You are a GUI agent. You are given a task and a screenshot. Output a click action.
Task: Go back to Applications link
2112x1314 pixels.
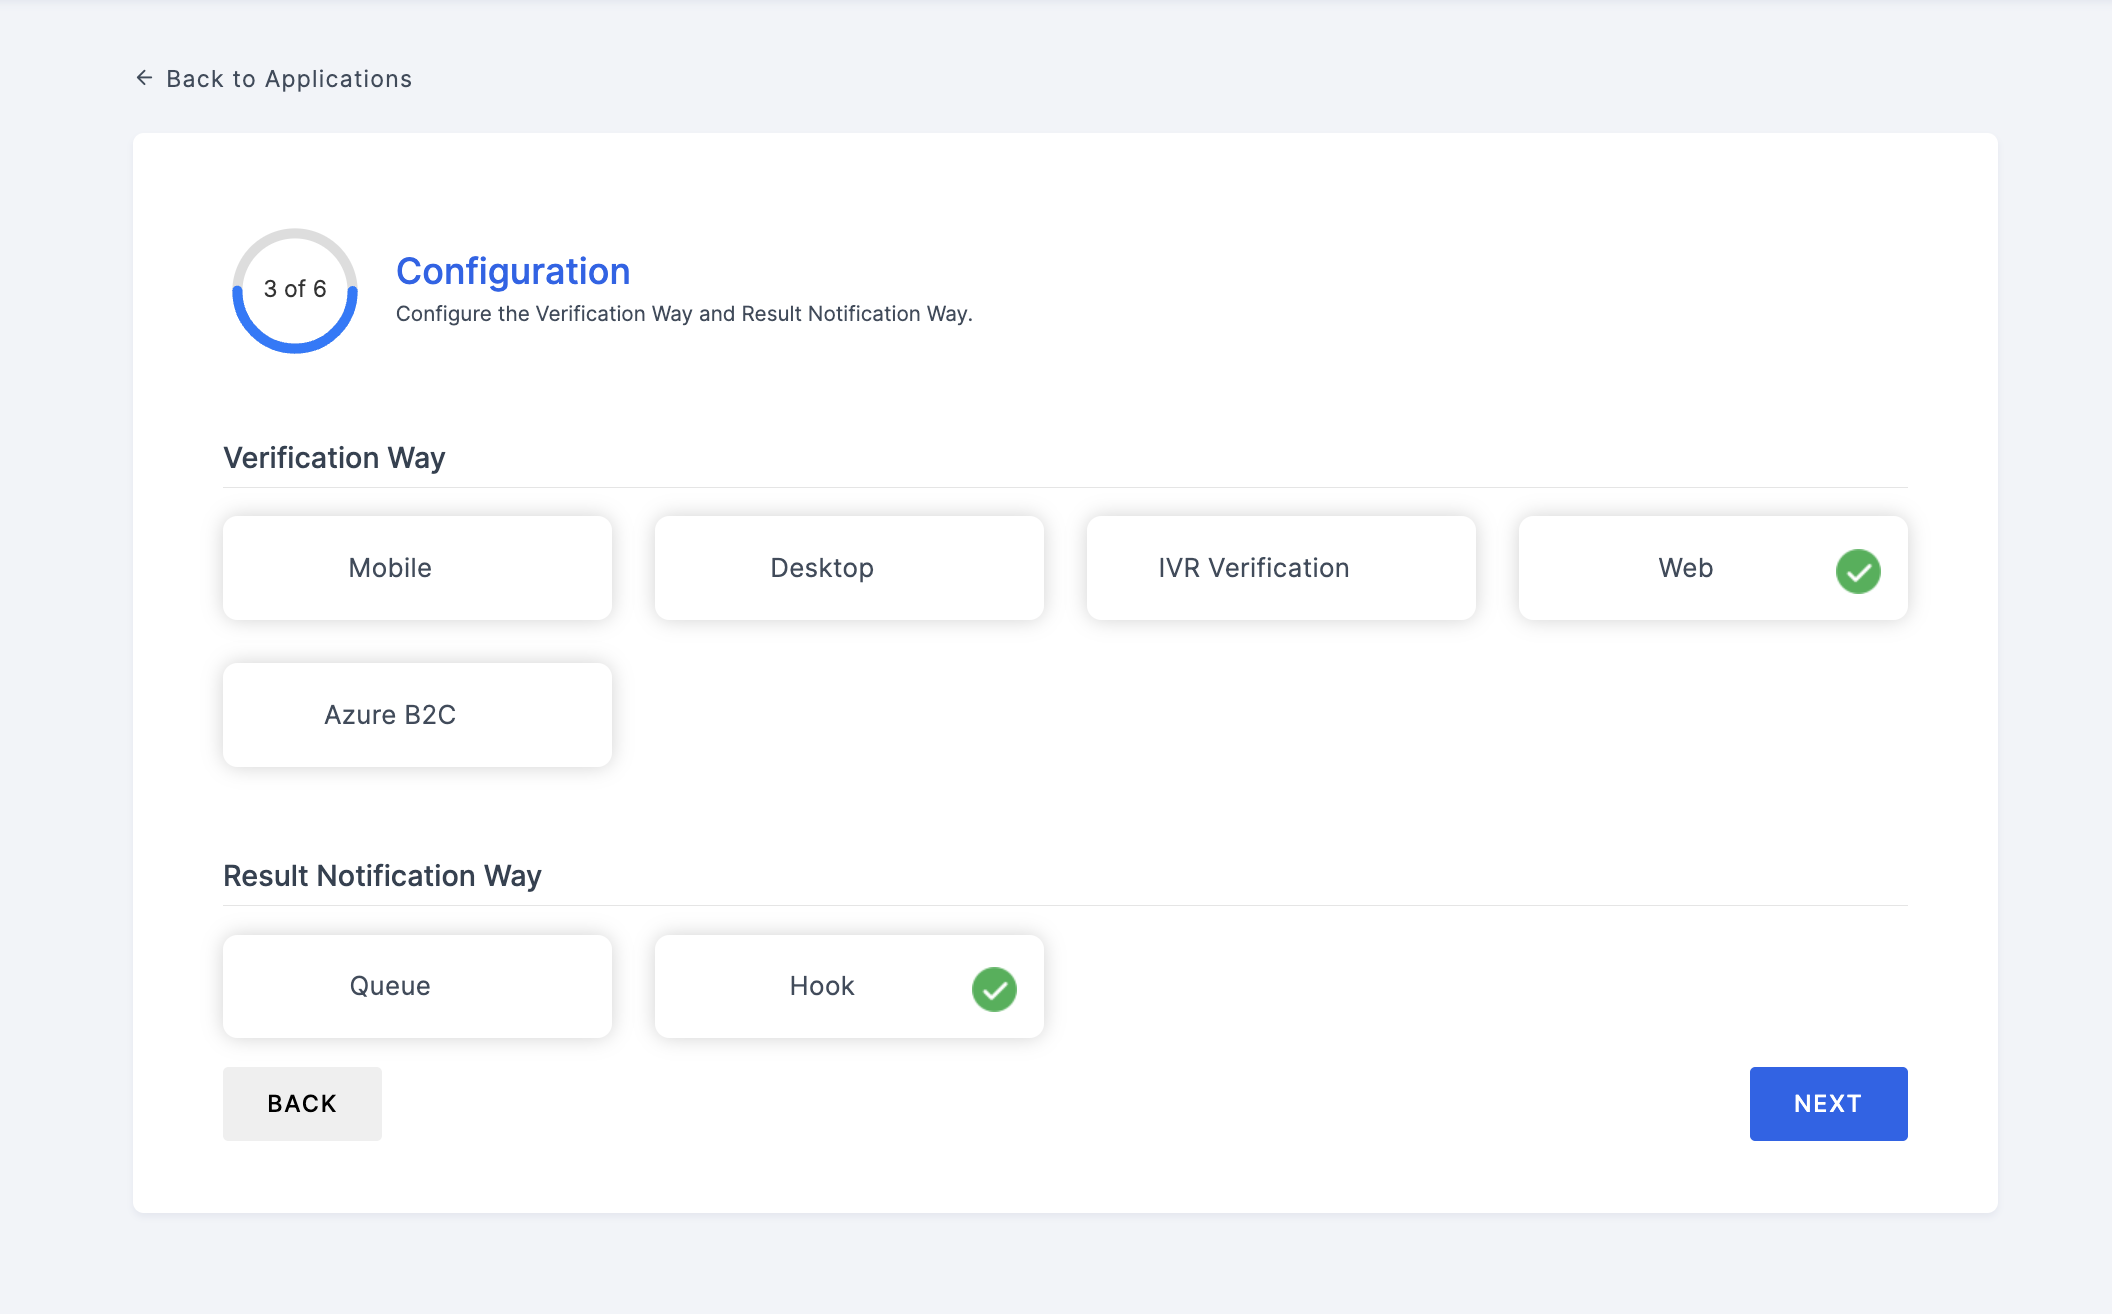[274, 79]
